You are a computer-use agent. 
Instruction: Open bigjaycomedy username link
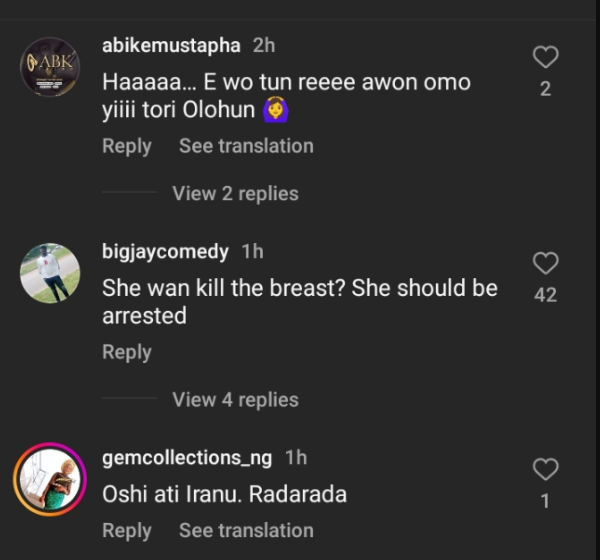pos(165,252)
